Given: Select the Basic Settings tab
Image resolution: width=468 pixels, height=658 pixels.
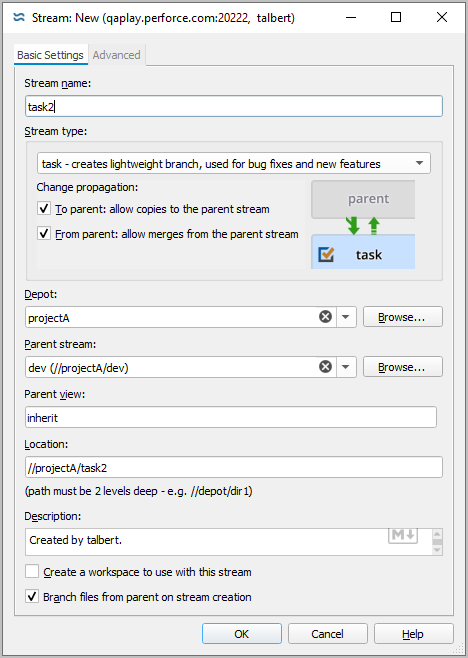Looking at the screenshot, I should click(x=50, y=55).
